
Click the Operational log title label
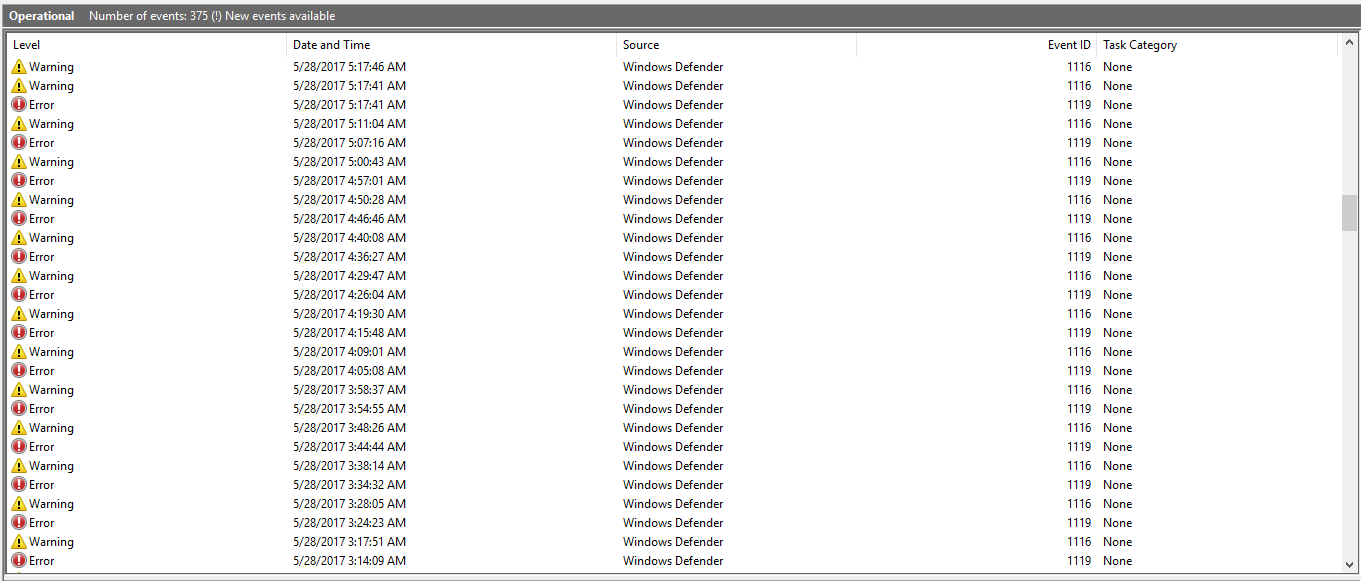coord(42,16)
